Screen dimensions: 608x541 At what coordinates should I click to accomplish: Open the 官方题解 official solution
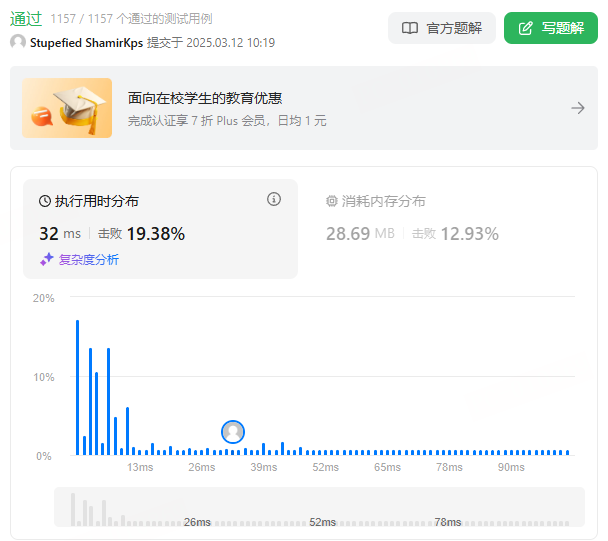pos(442,28)
